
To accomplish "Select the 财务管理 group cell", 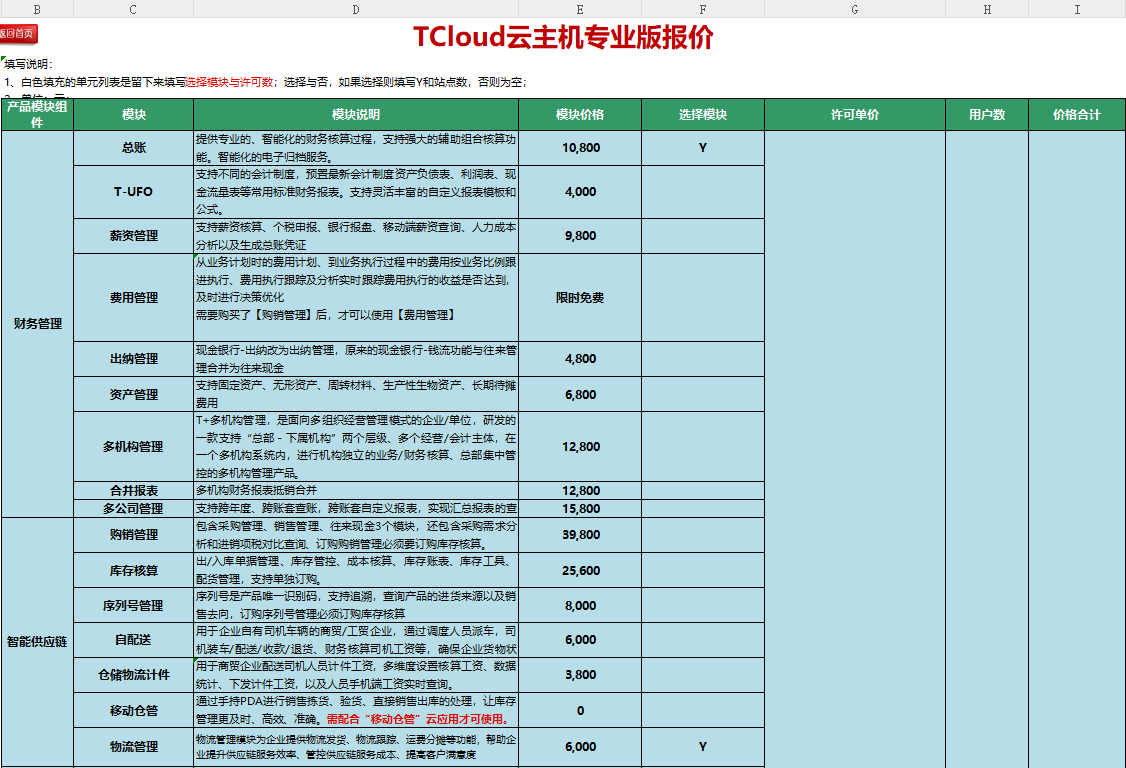I will click(37, 324).
